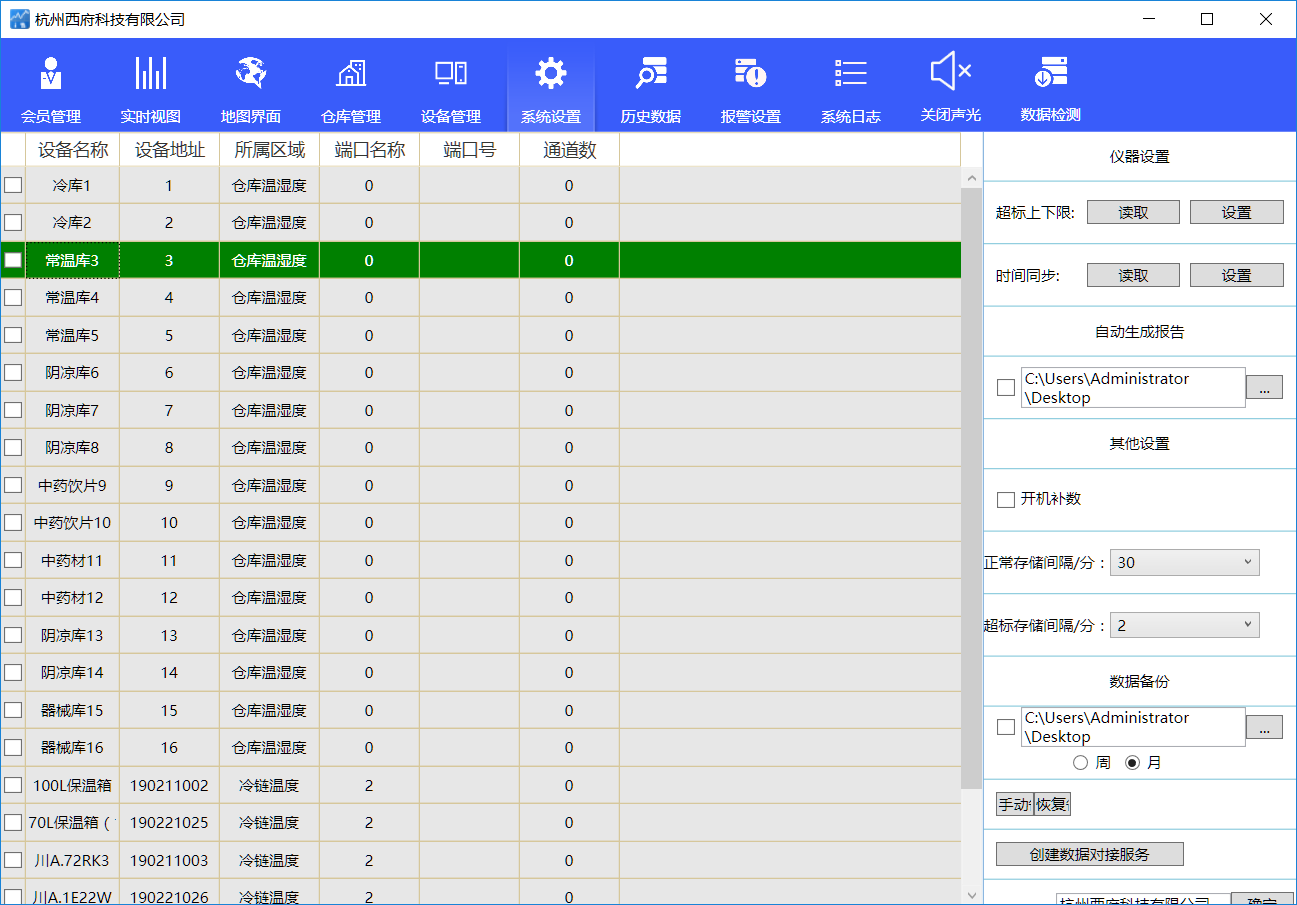The width and height of the screenshot is (1297, 905).
Task: Click 设置 button for 超标上下限
Action: 1237,212
